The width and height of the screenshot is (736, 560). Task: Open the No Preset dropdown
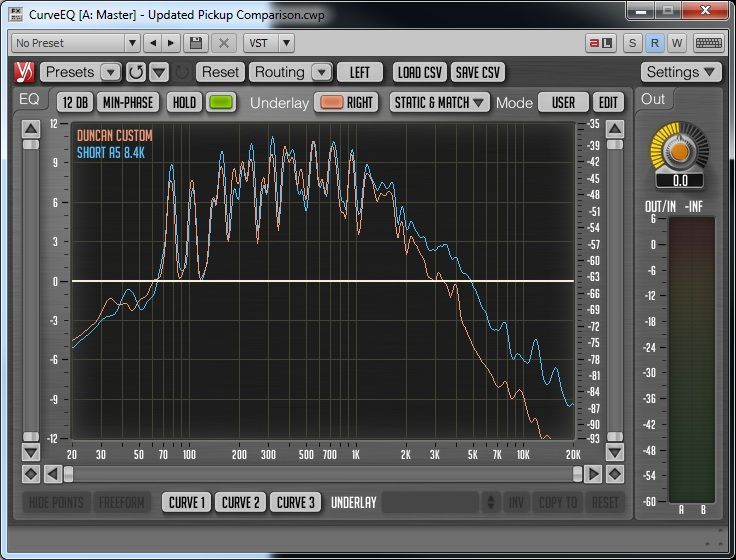[75, 43]
